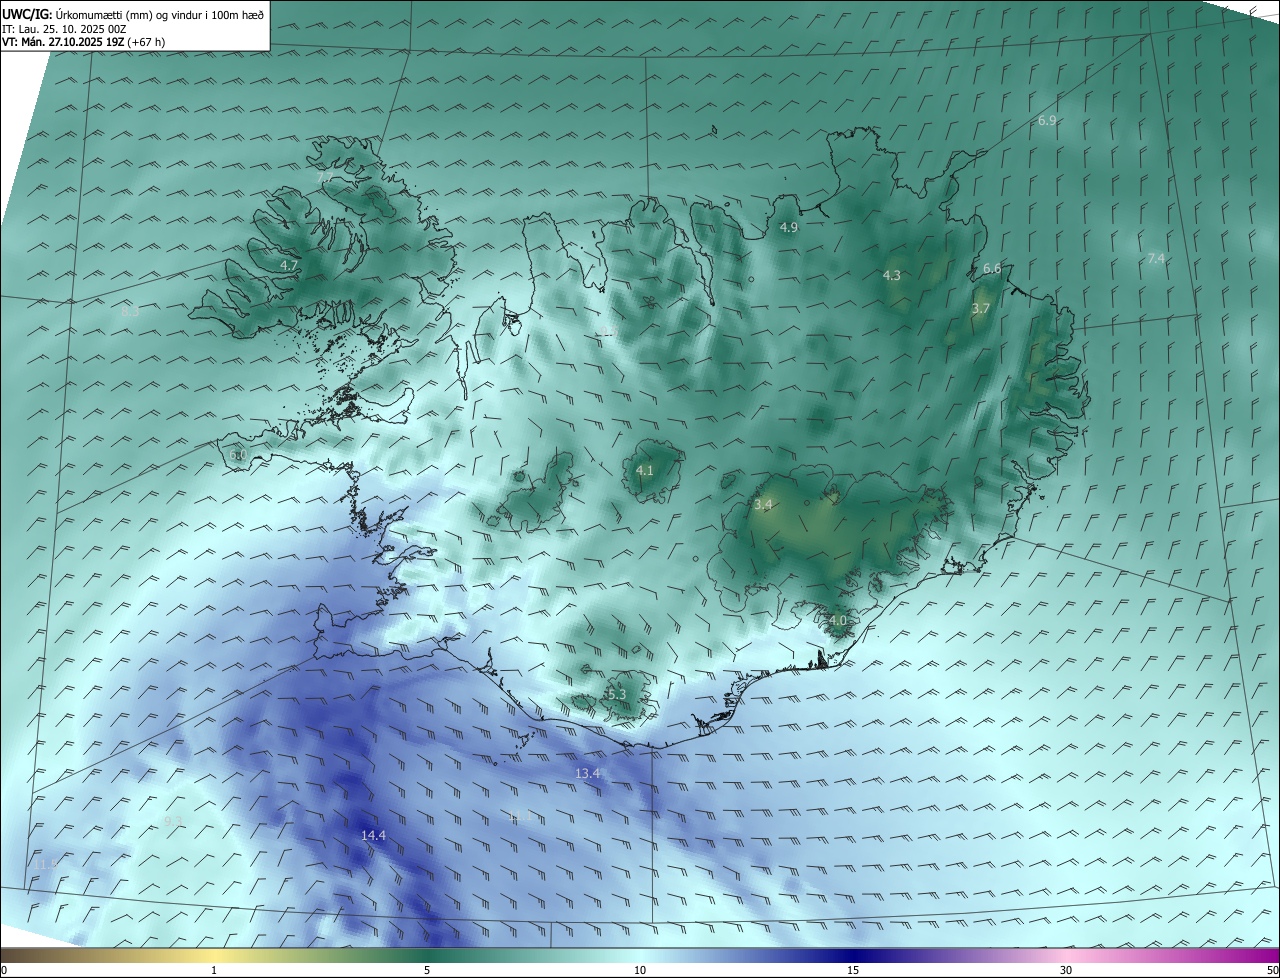Click the 4.9 value label in the north

point(789,228)
